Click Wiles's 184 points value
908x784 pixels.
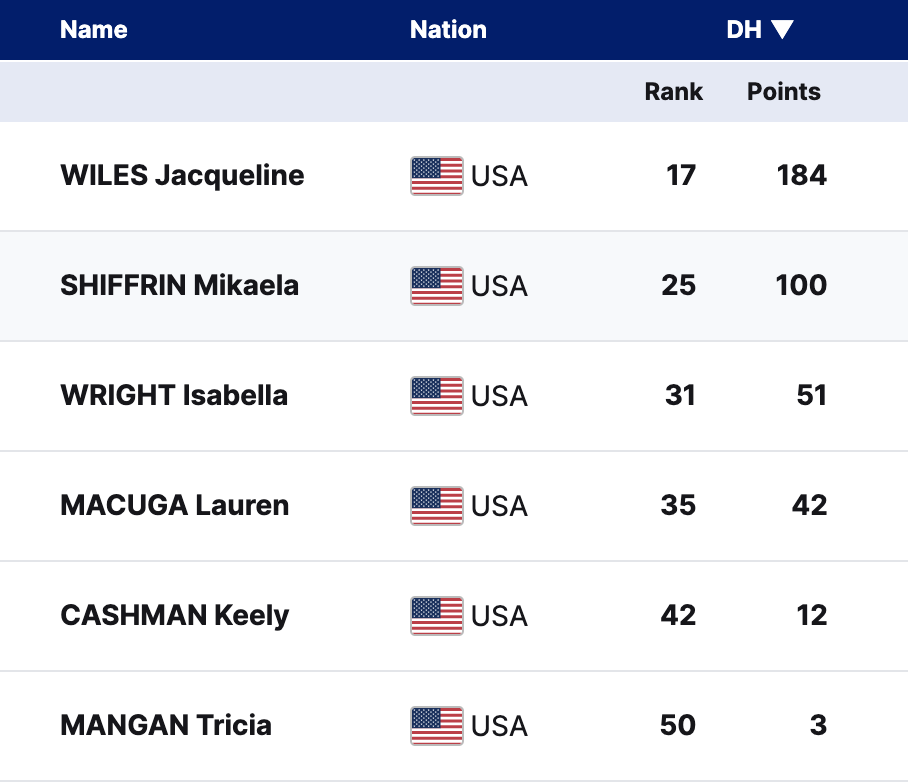click(x=801, y=176)
